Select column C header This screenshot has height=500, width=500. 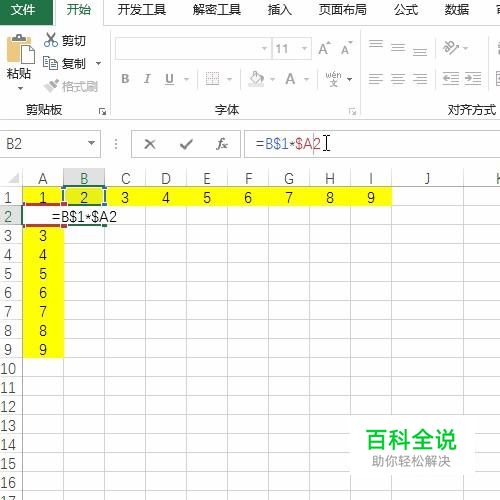coord(125,179)
